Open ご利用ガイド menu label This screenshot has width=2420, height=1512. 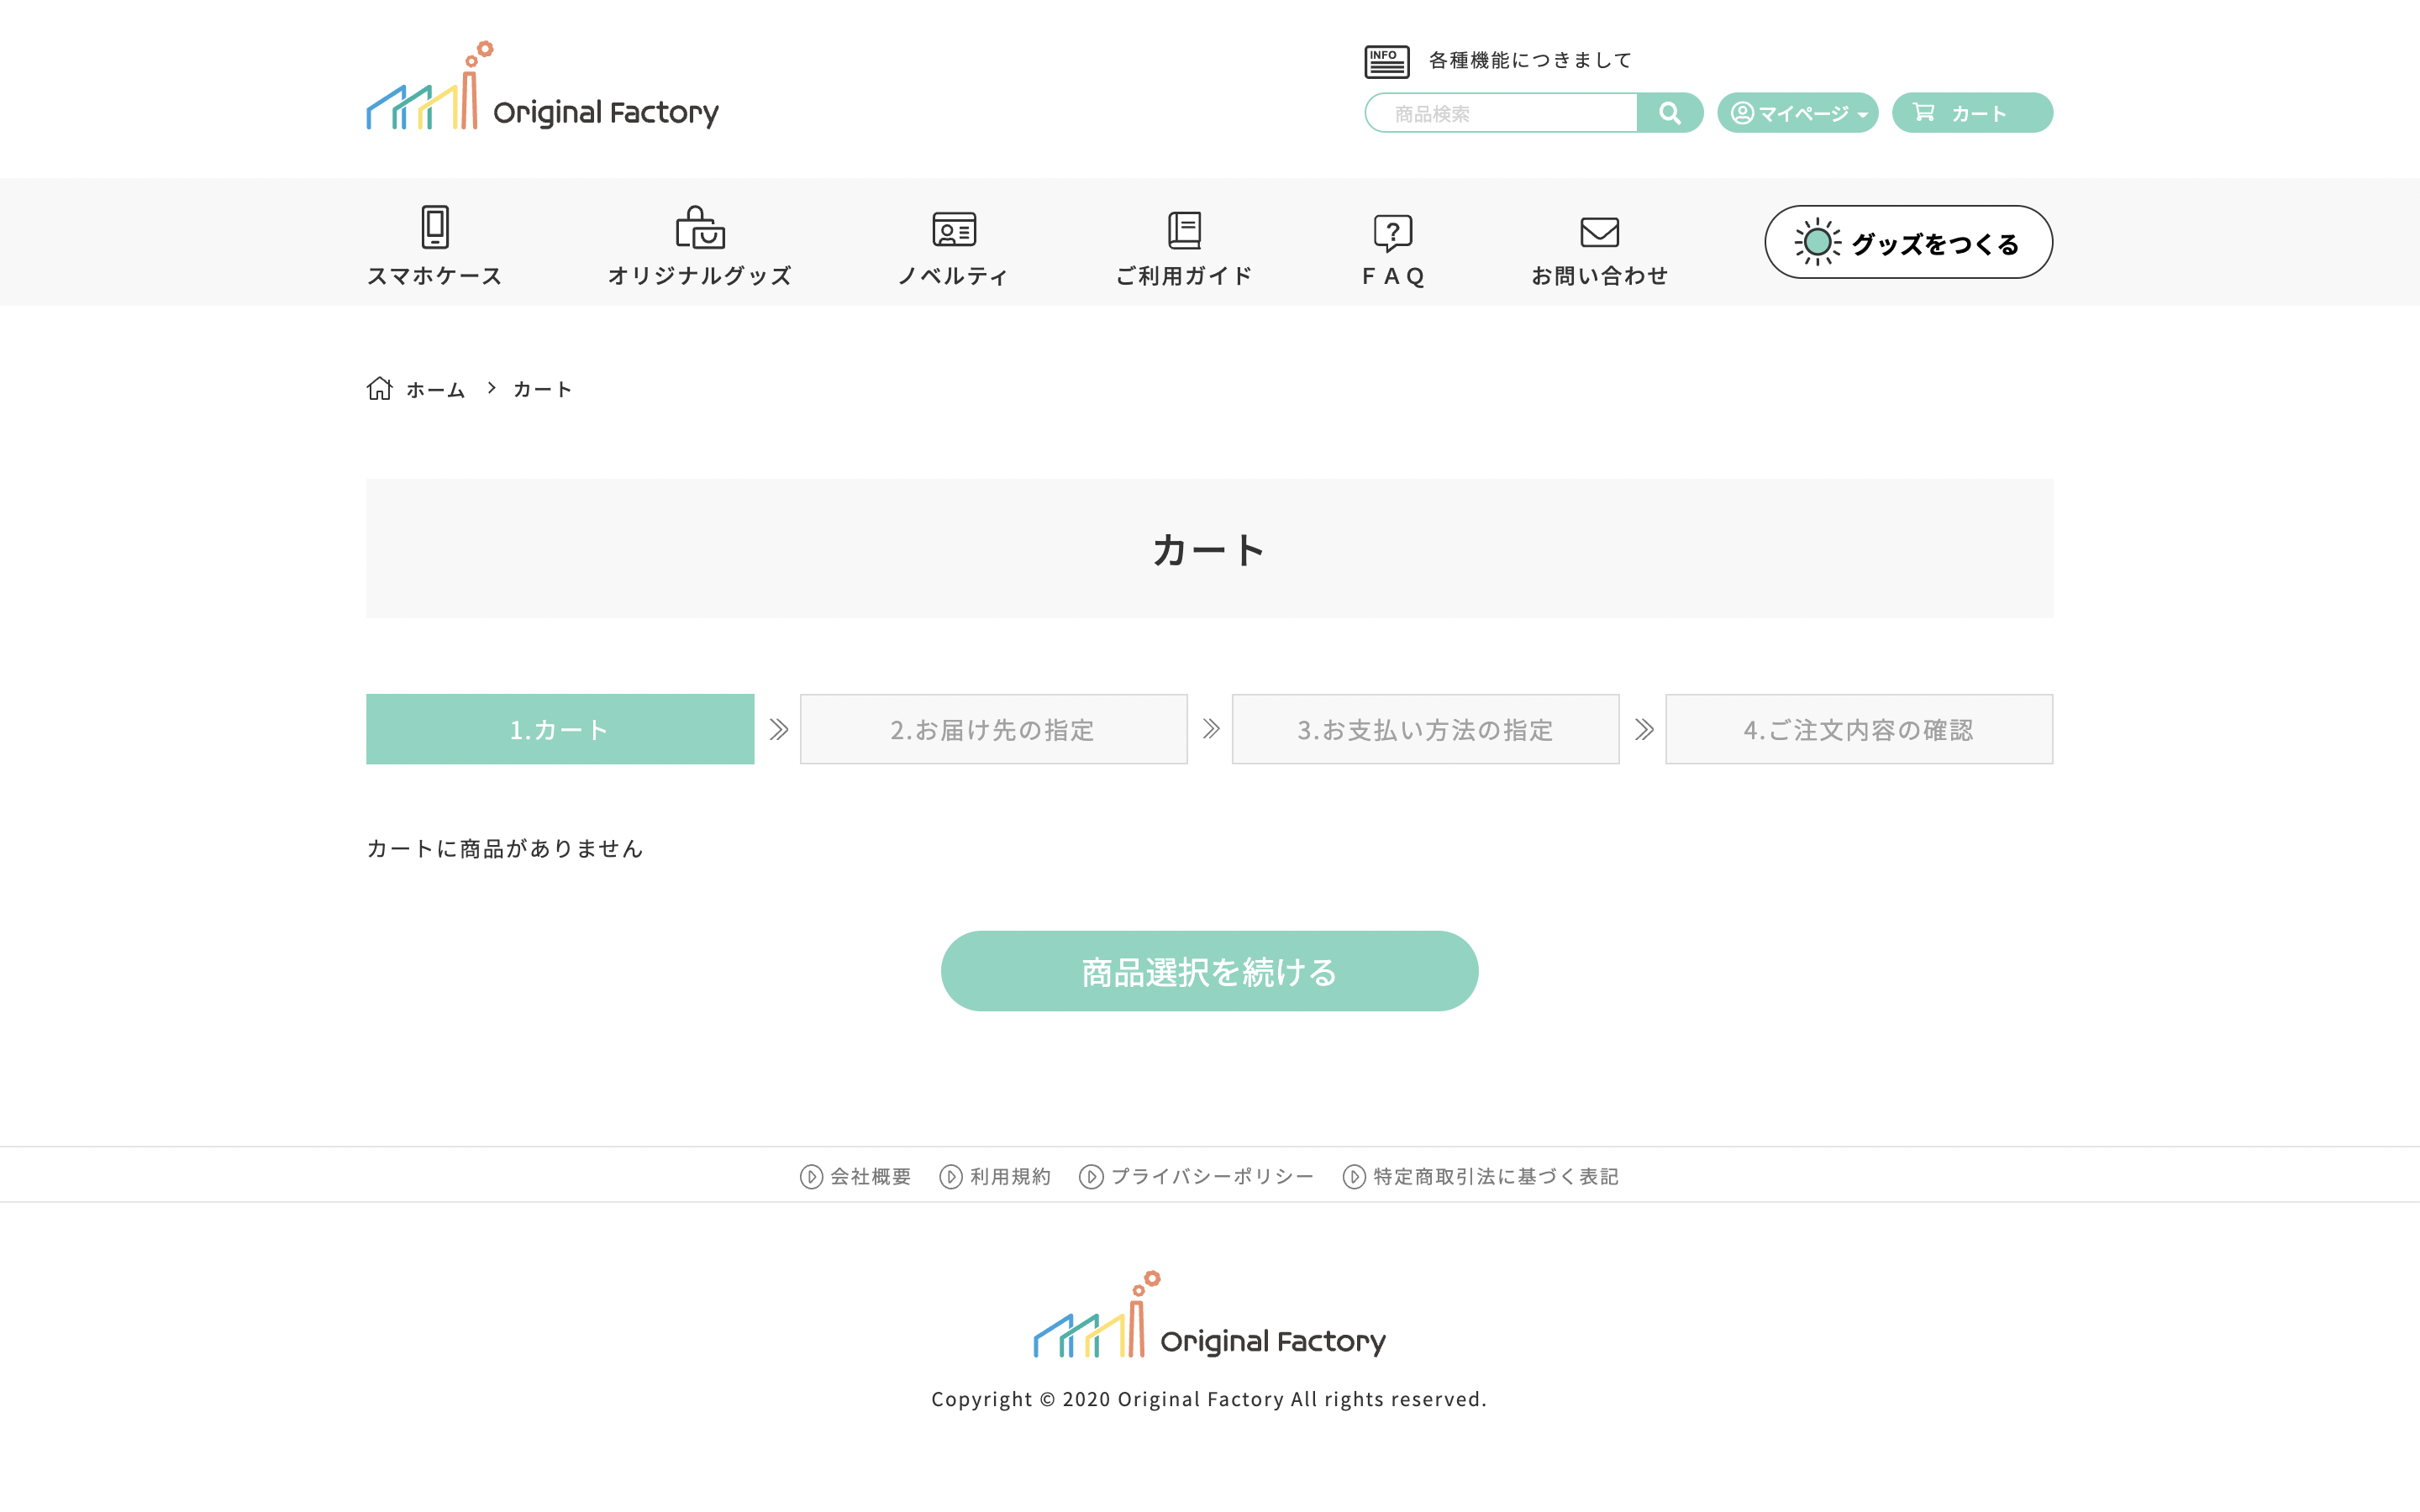[1184, 276]
